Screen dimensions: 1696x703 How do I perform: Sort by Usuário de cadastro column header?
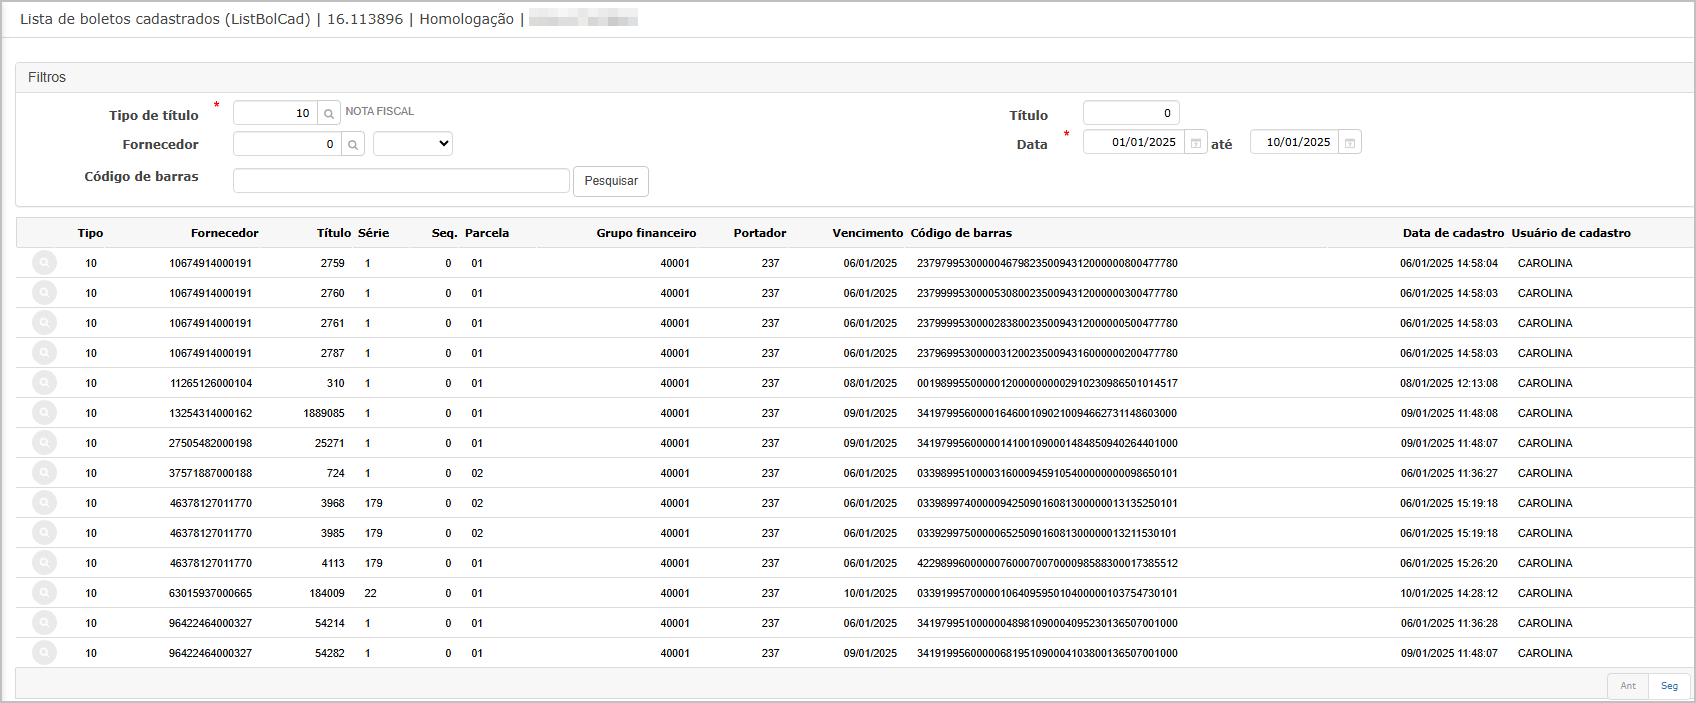pyautogui.click(x=1571, y=233)
